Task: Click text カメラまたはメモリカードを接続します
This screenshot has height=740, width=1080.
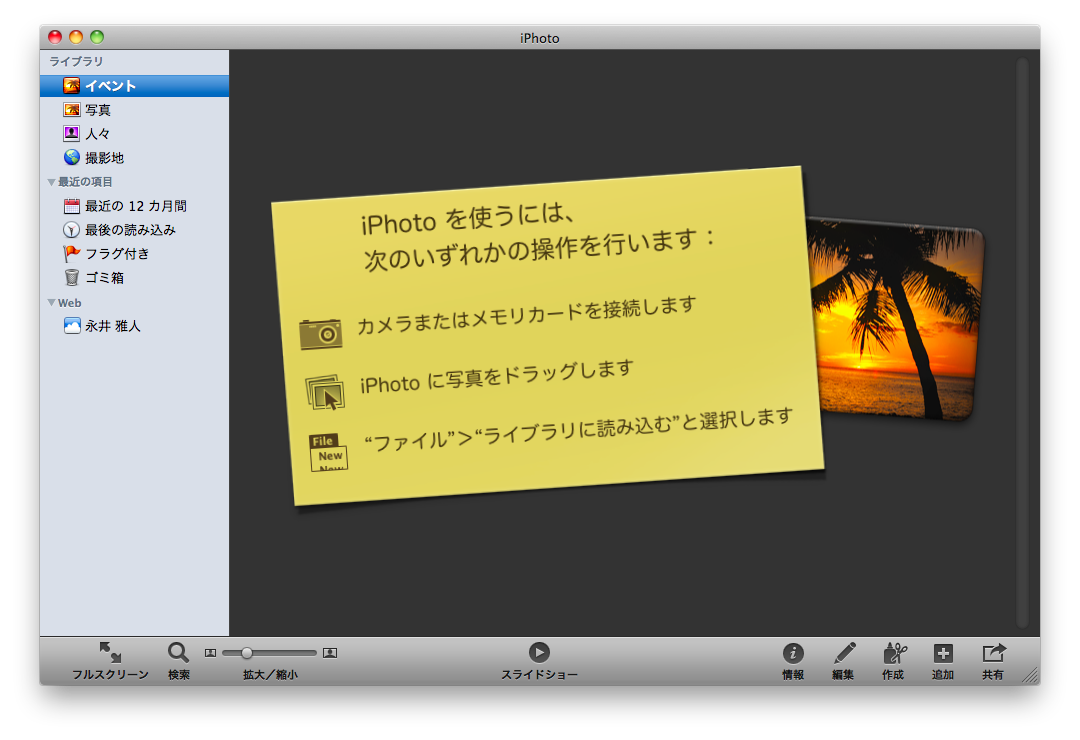Action: (527, 316)
